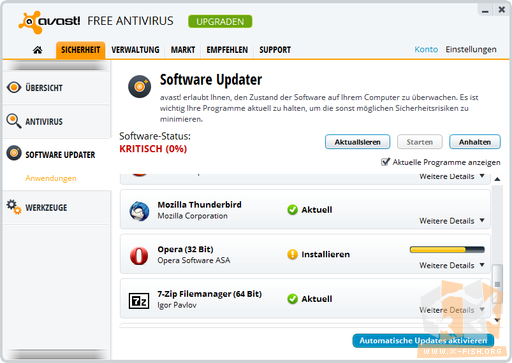The image size is (512, 363).
Task: Click Opera installation progress bar
Action: point(447,249)
